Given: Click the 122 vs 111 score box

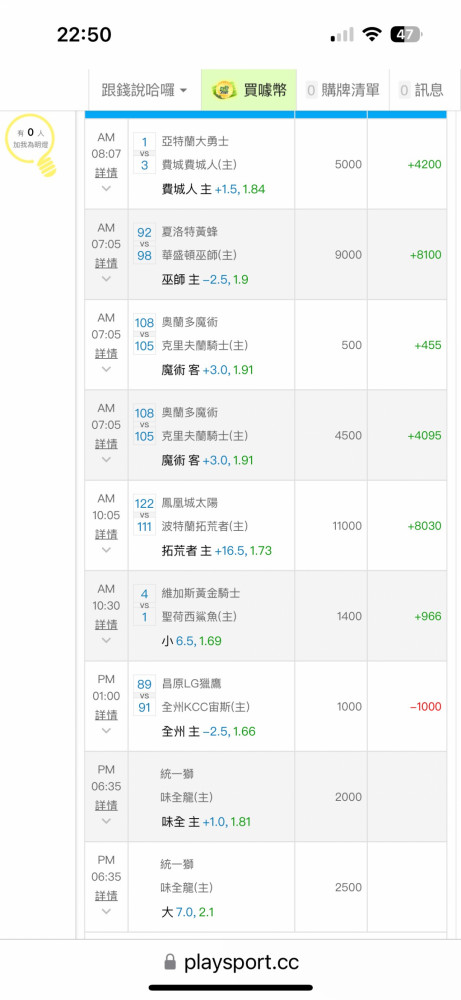Looking at the screenshot, I should click(144, 515).
